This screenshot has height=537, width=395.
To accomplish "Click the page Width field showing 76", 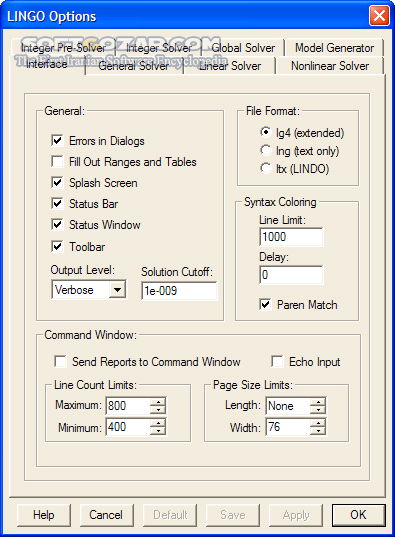I will [x=288, y=427].
